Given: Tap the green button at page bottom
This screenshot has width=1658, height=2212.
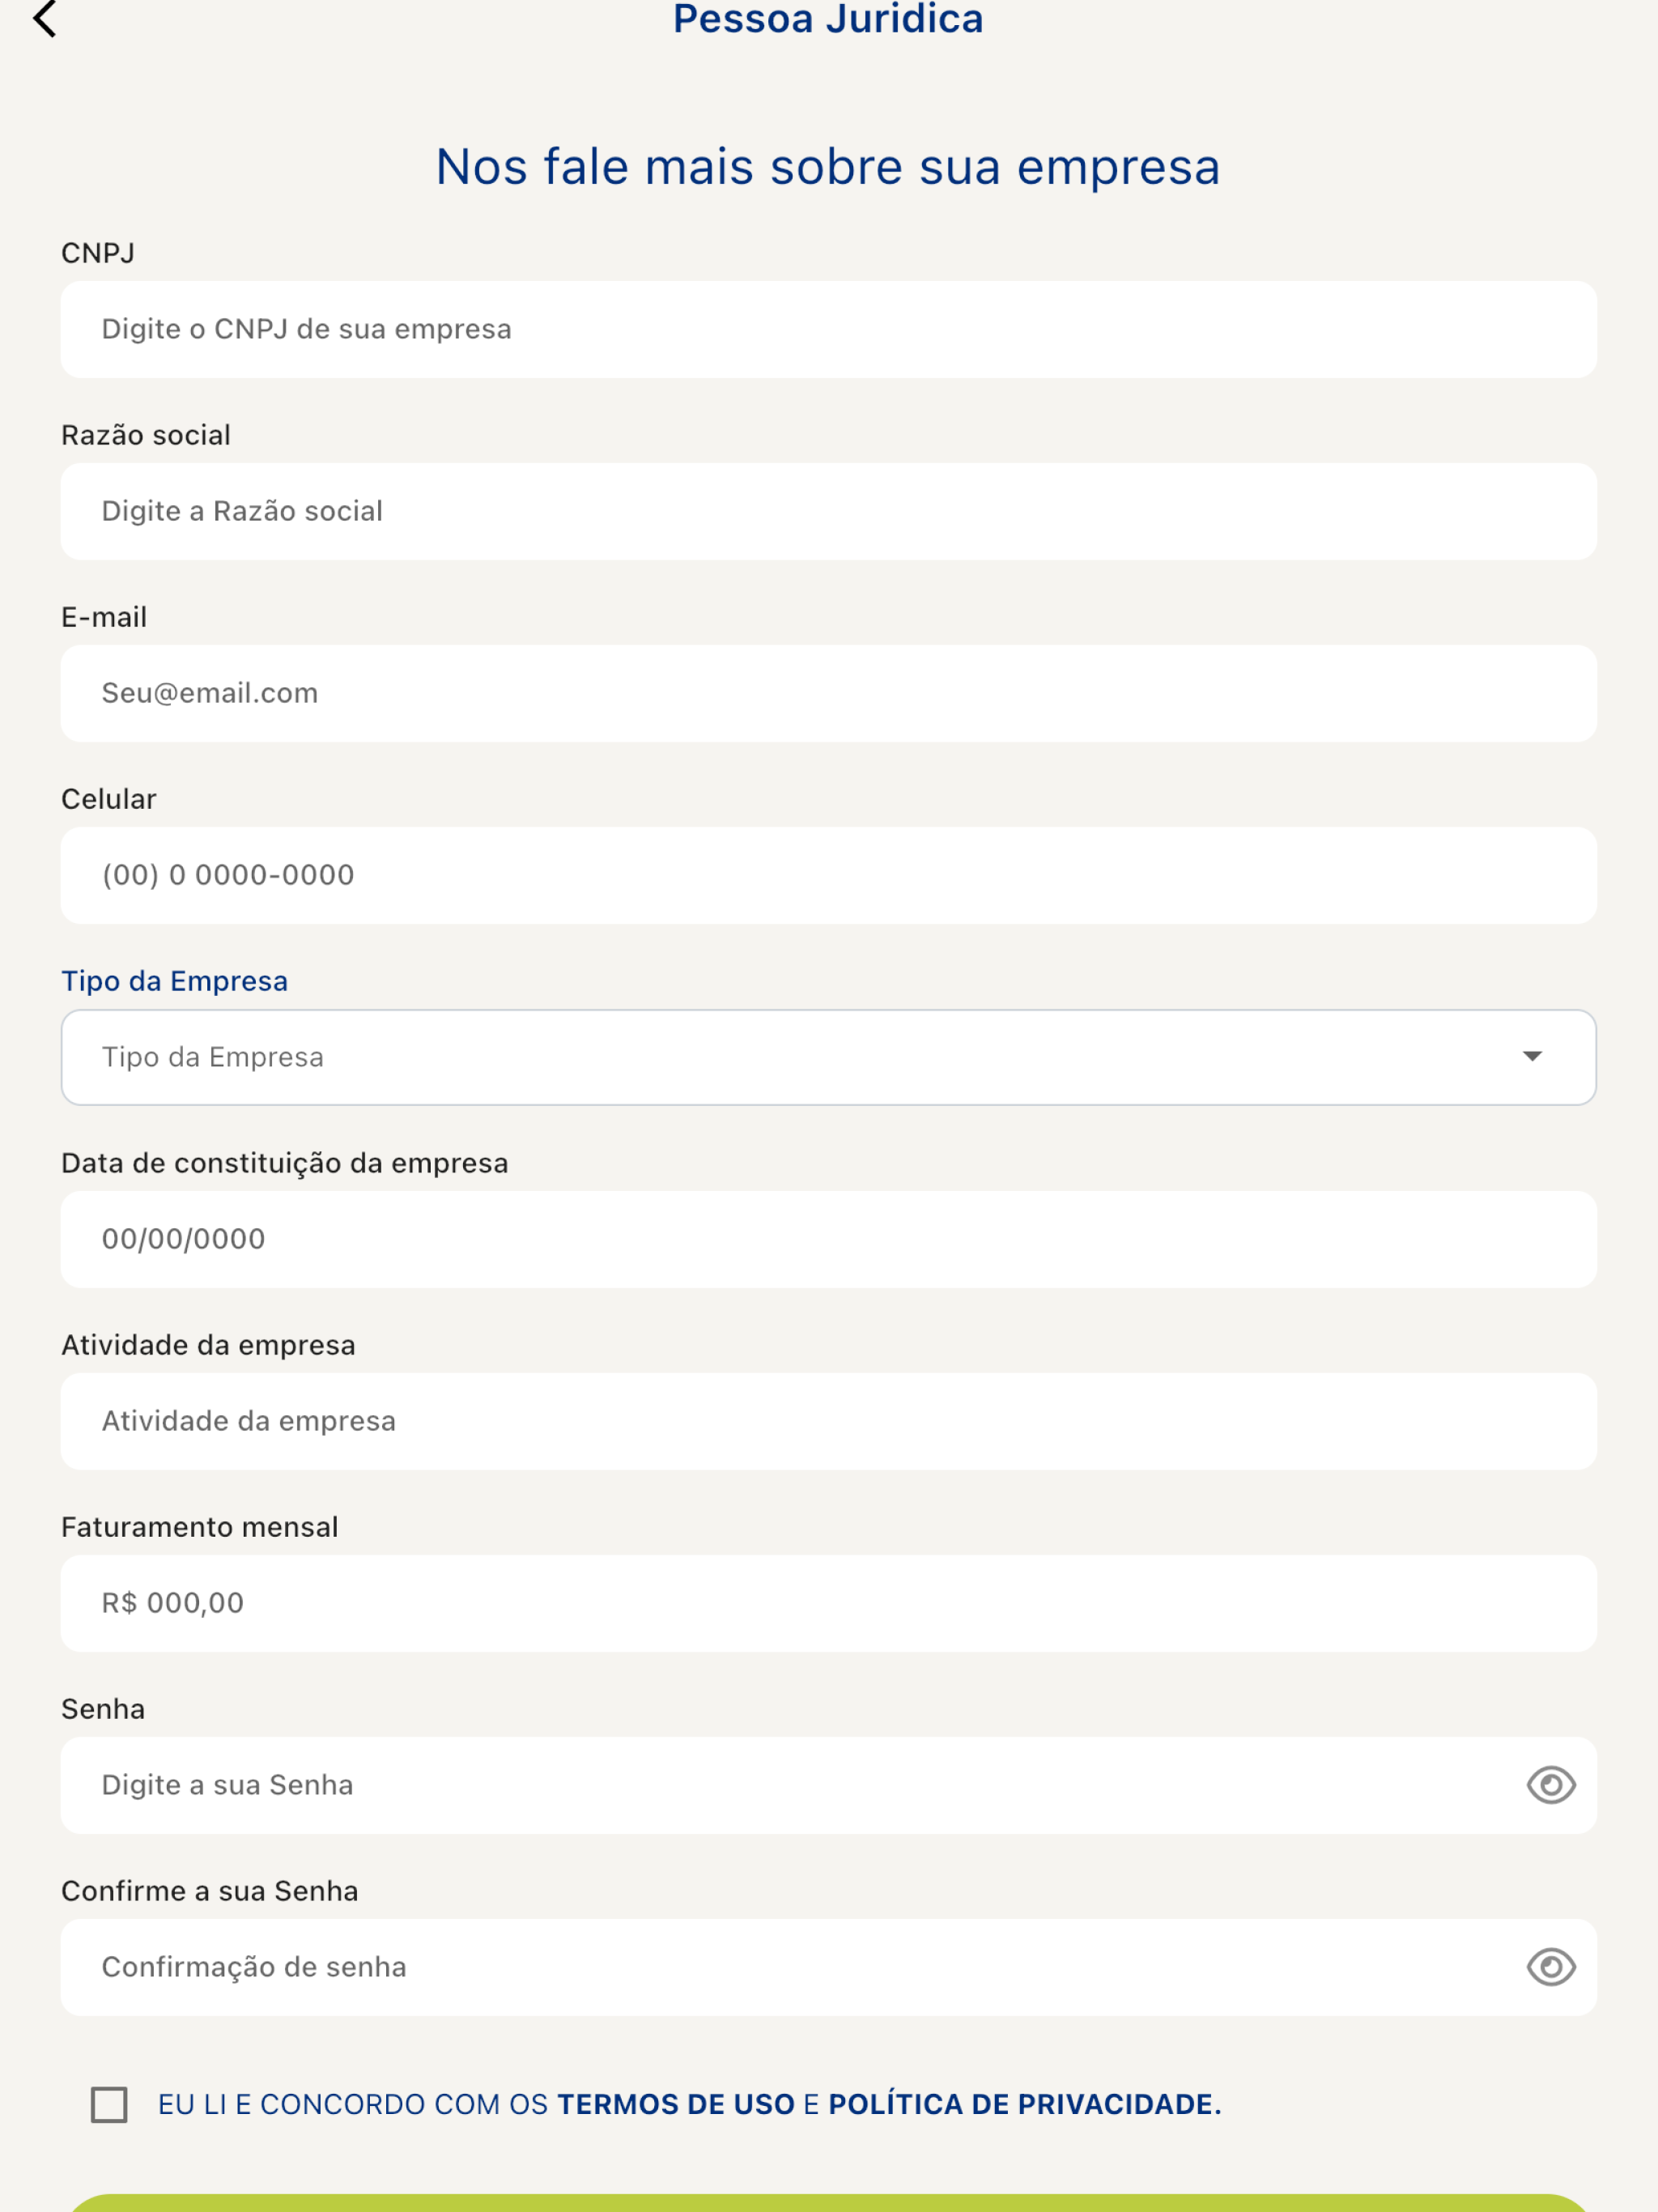Looking at the screenshot, I should (x=828, y=2202).
